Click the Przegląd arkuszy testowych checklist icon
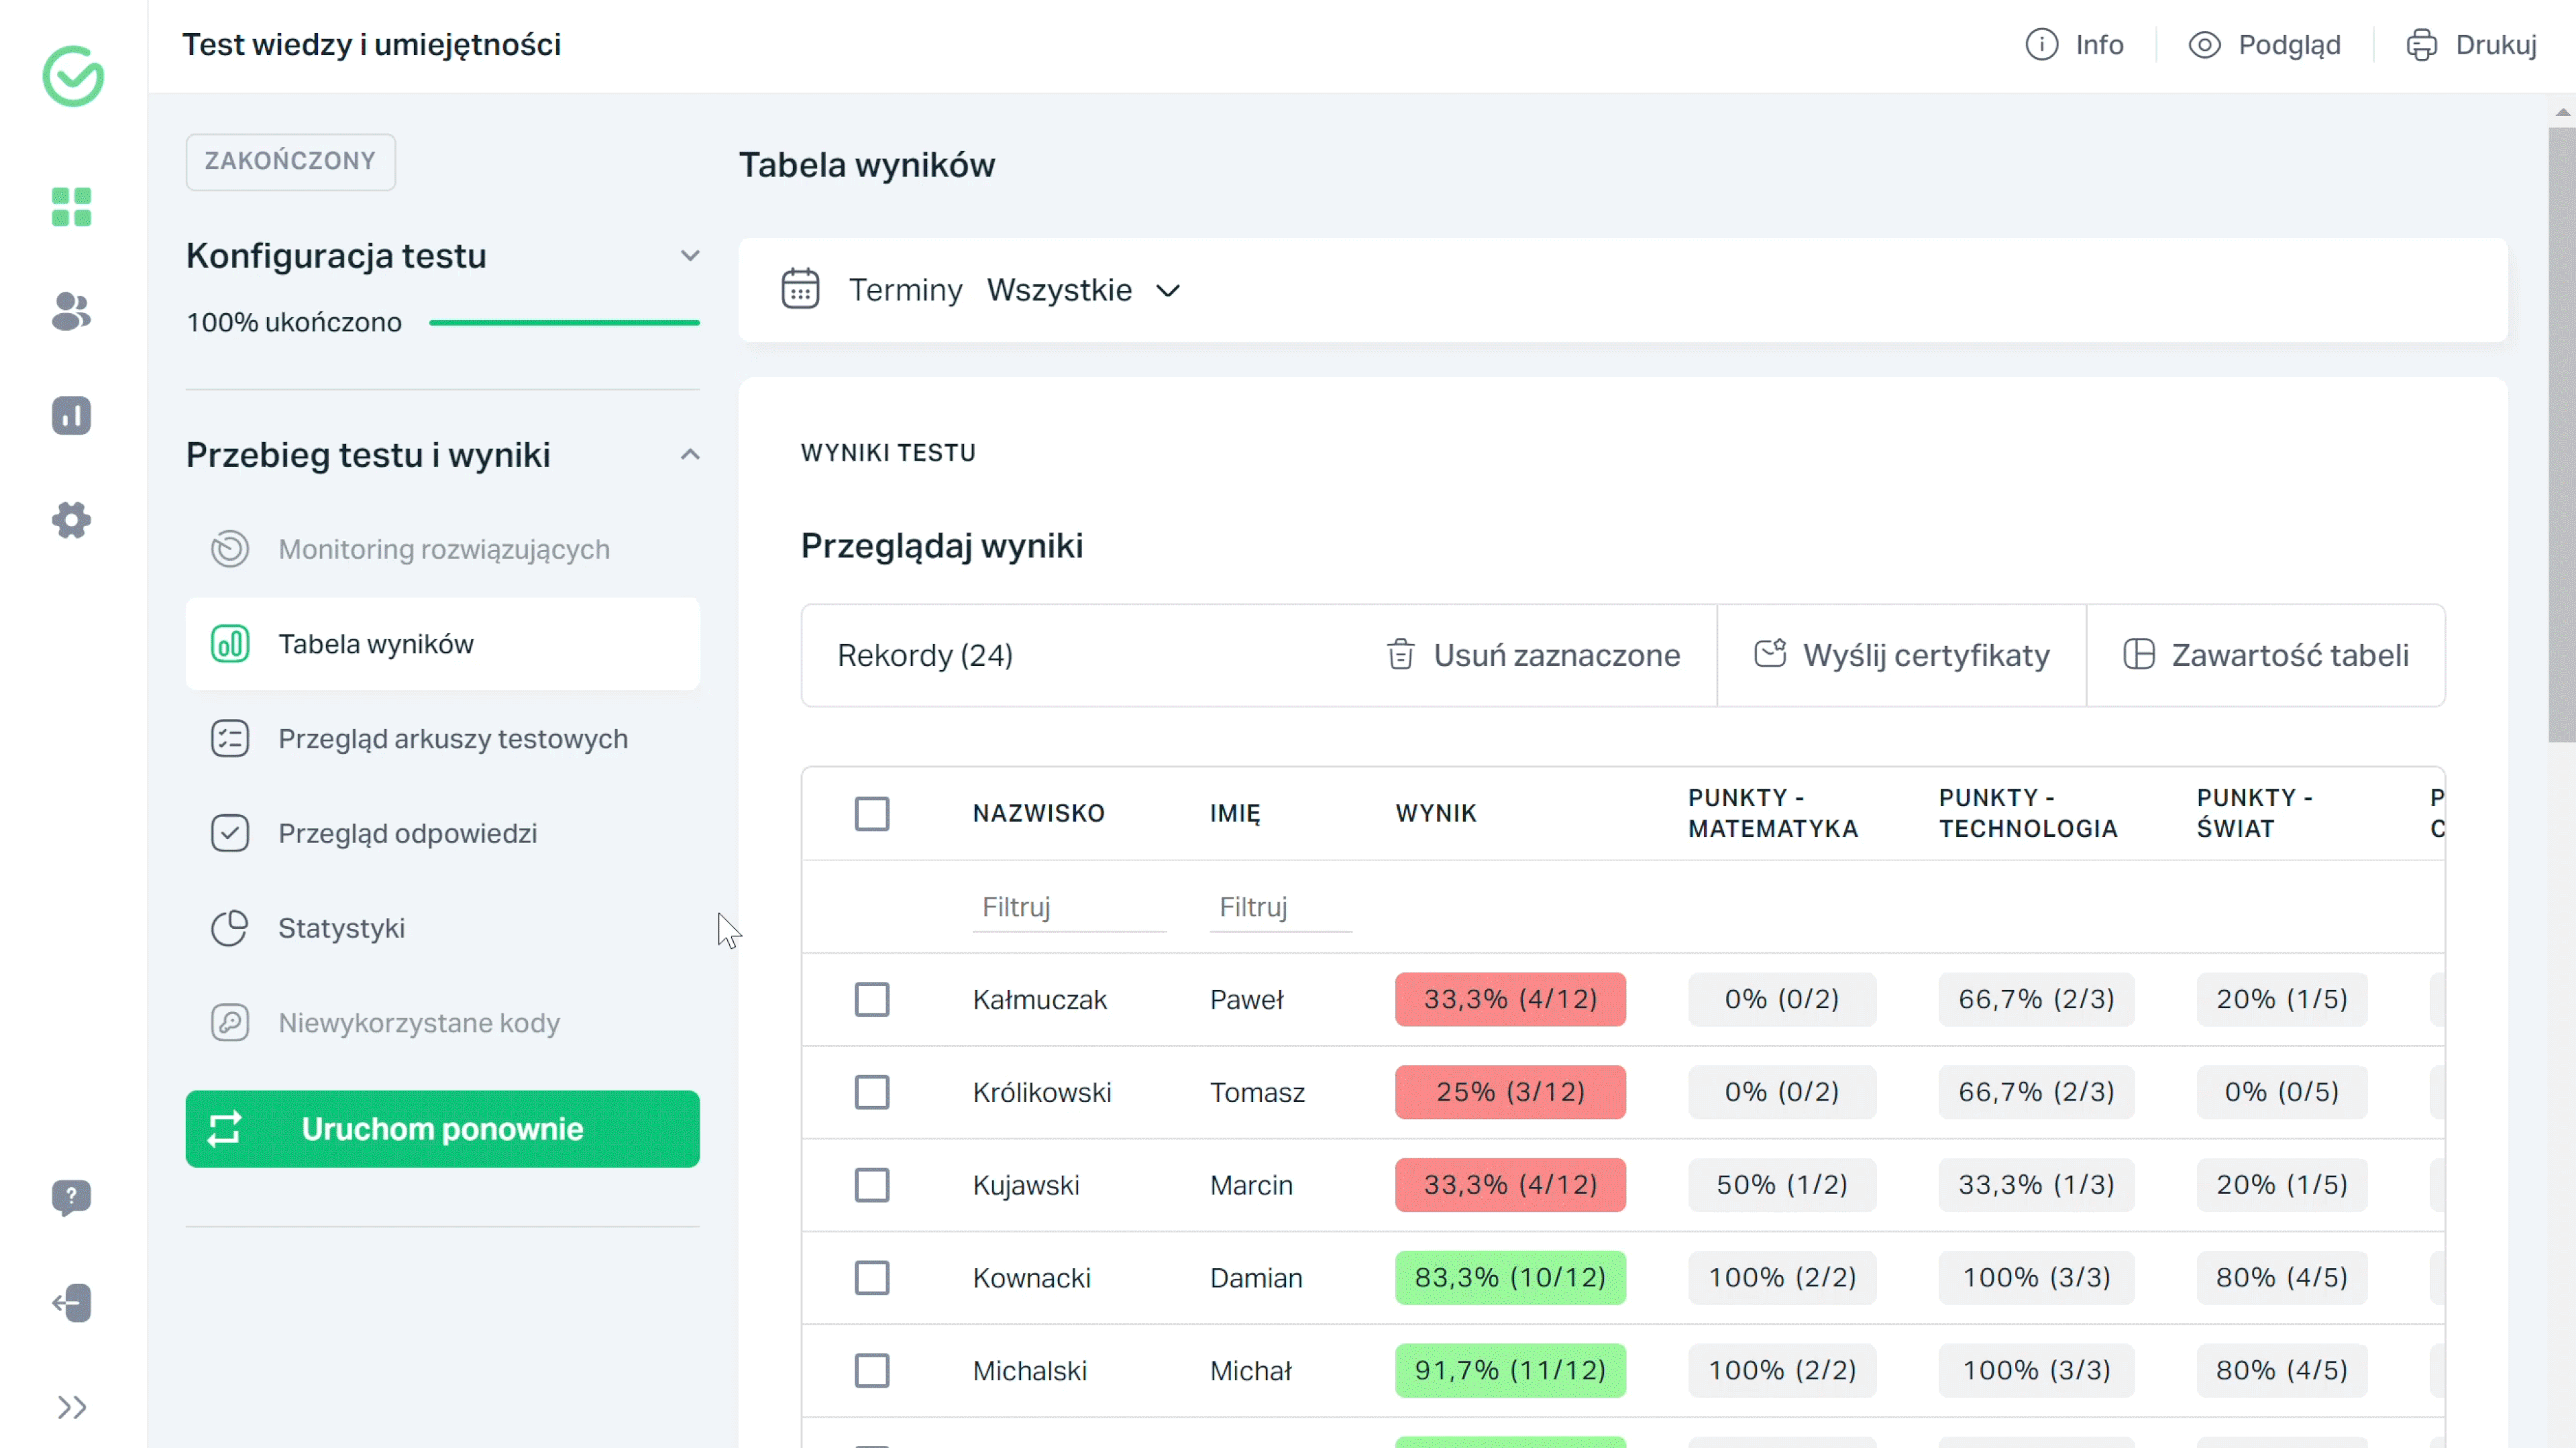This screenshot has width=2576, height=1448. pos(230,739)
